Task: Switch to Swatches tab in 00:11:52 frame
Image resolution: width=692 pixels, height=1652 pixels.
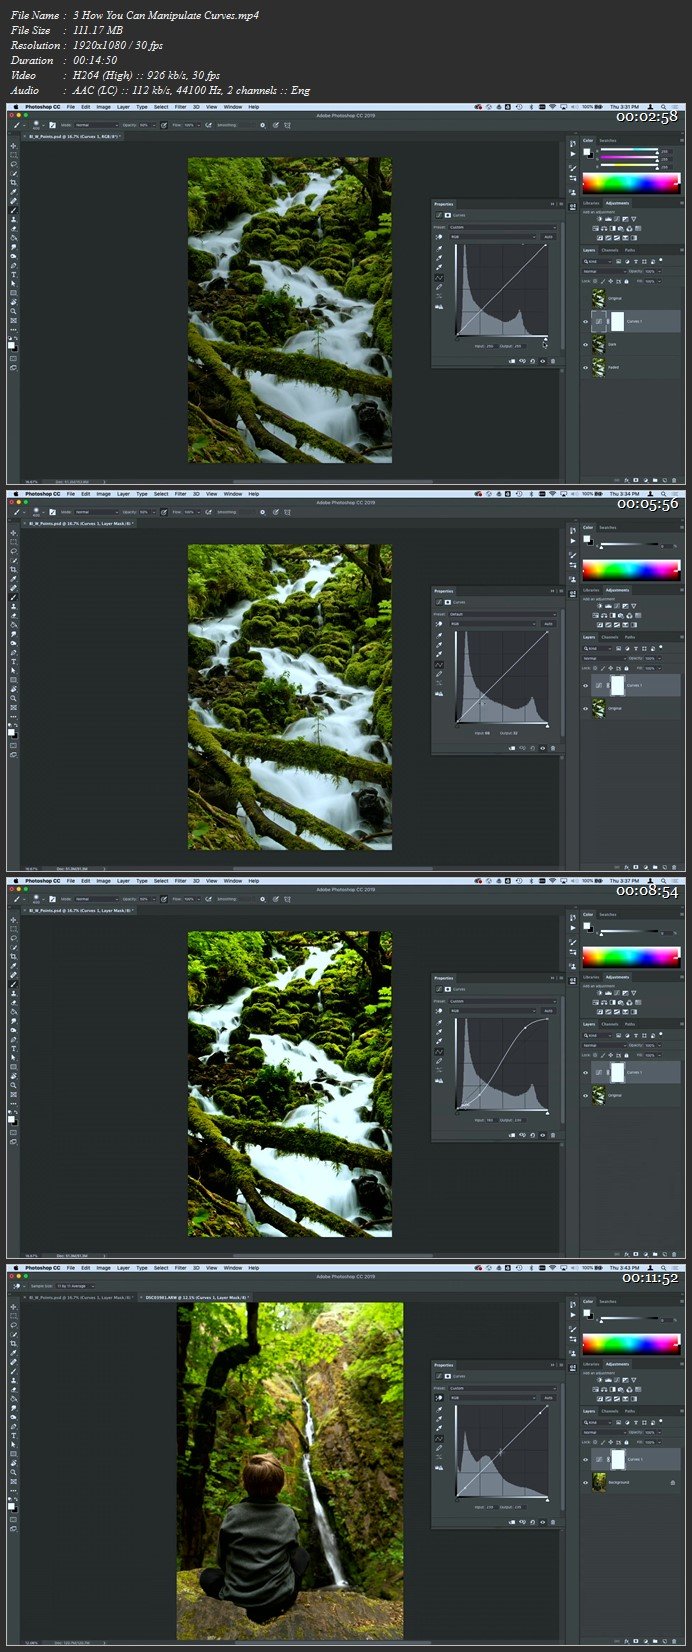Action: [x=608, y=1302]
